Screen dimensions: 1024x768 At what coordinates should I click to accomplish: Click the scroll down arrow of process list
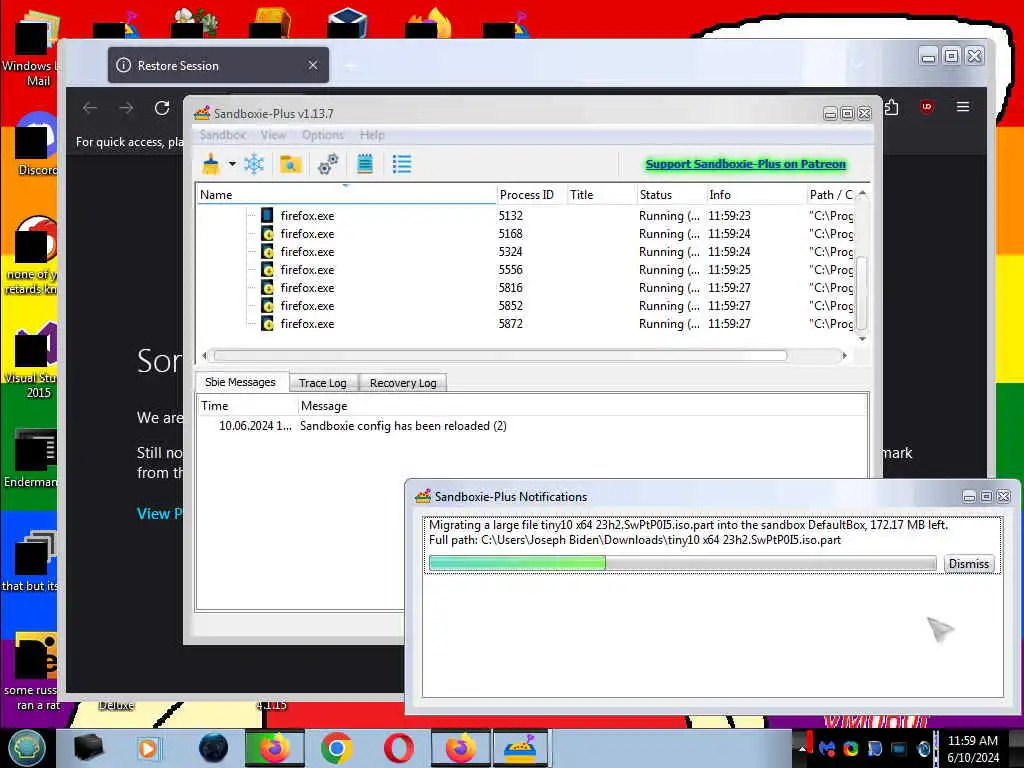click(x=862, y=338)
